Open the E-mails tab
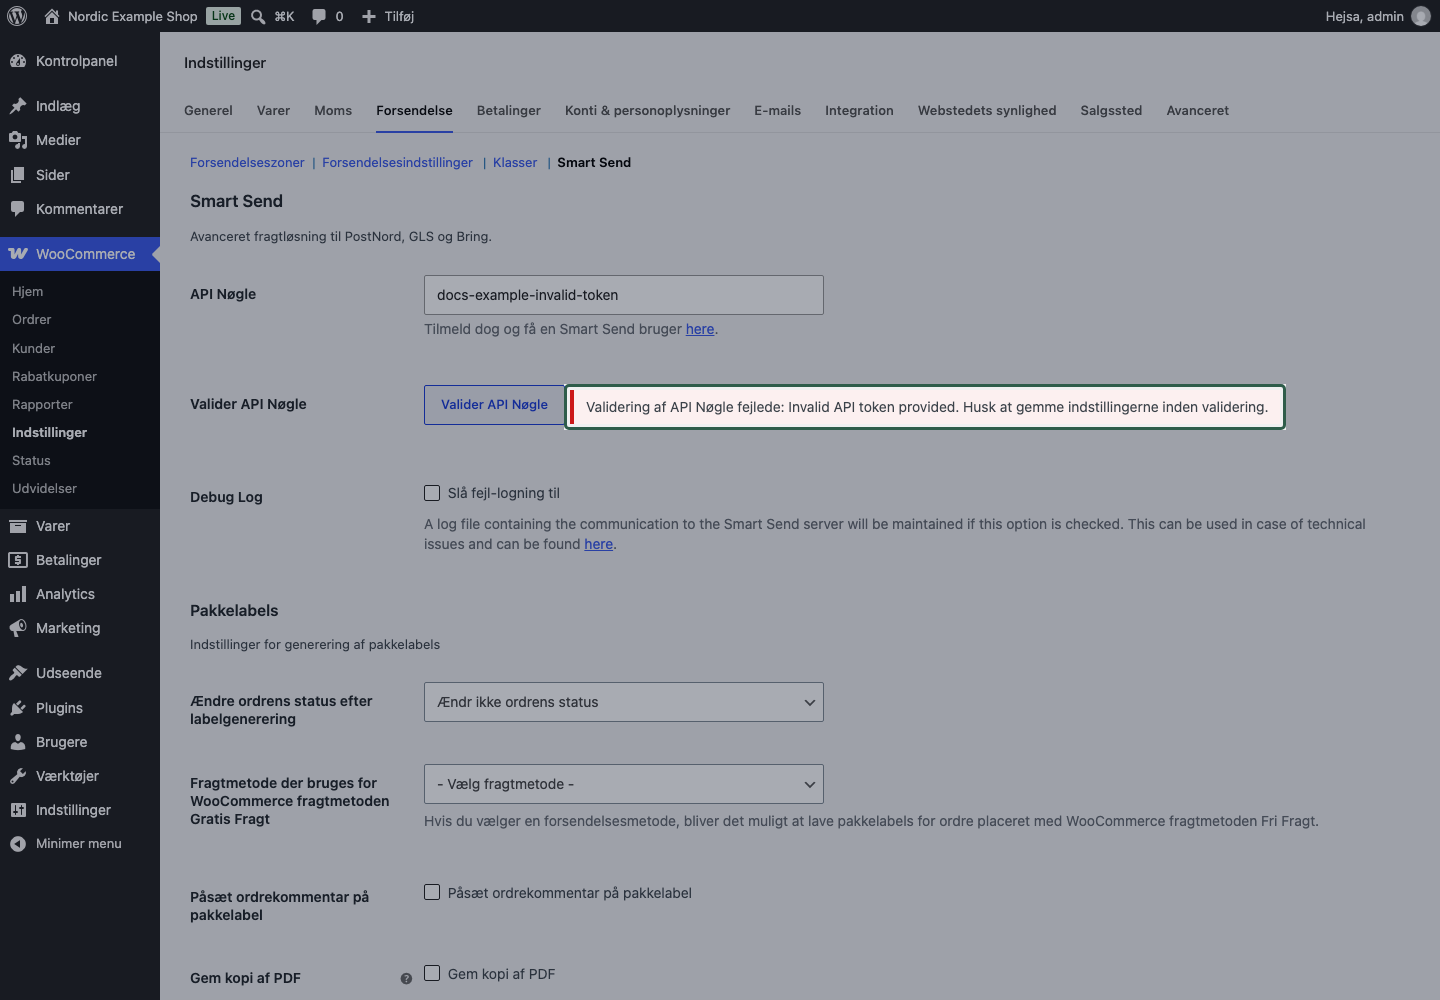The height and width of the screenshot is (1000, 1440). [x=777, y=110]
